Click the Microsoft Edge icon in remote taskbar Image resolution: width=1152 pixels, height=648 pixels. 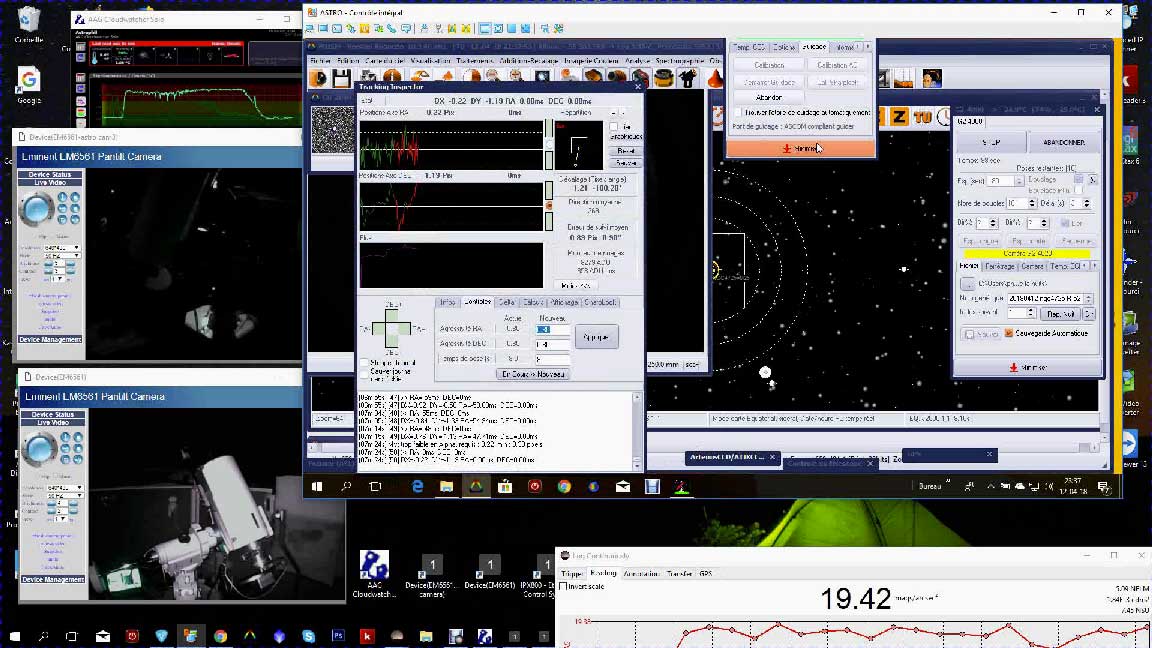tap(418, 486)
